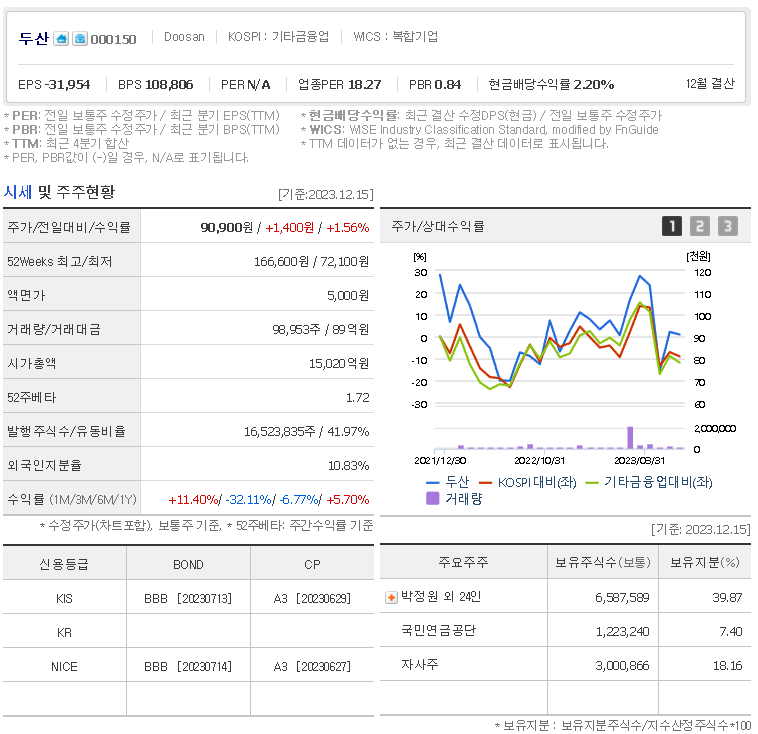758x734 pixels.
Task: Select the par value 5,000원
Action: coord(348,295)
